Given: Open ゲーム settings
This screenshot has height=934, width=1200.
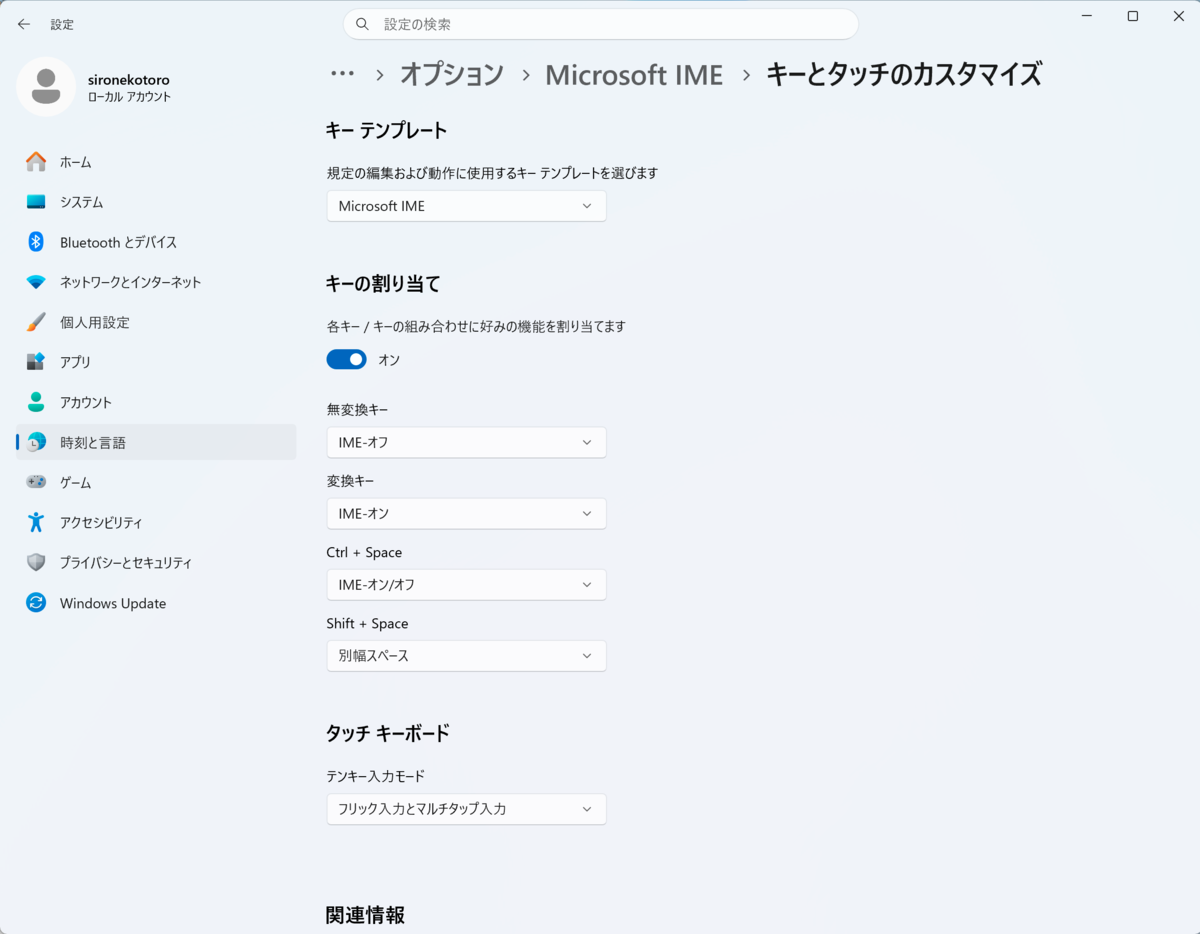Looking at the screenshot, I should (x=156, y=482).
